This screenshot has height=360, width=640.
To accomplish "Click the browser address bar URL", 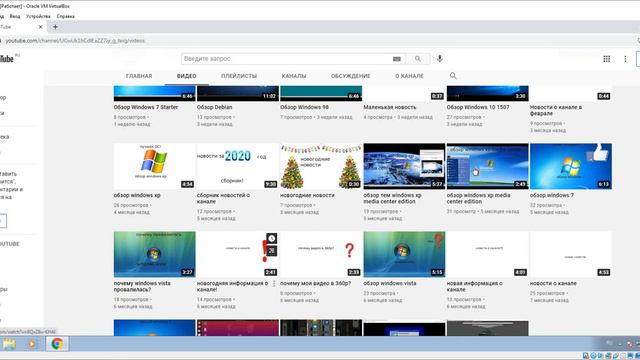I will tap(75, 41).
